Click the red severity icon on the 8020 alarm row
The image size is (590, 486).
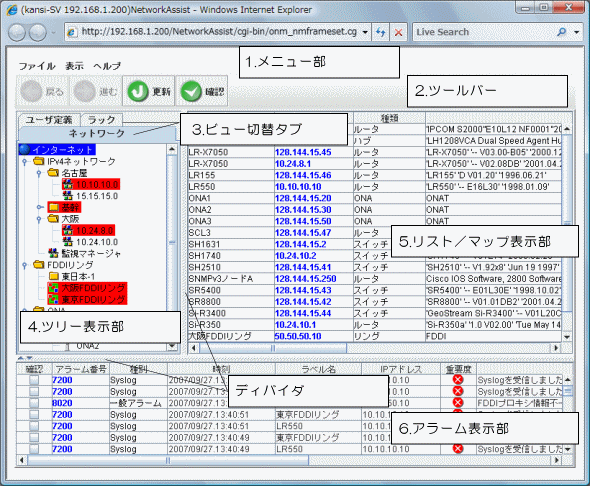coord(458,402)
